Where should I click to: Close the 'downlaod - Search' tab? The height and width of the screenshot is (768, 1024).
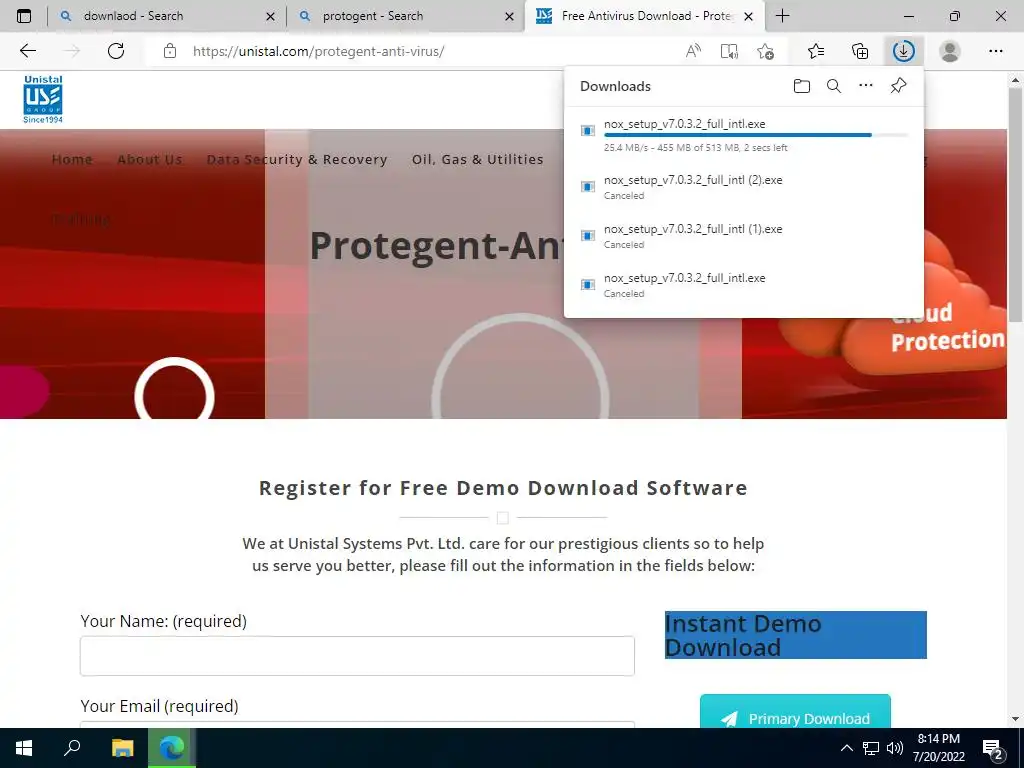point(270,16)
